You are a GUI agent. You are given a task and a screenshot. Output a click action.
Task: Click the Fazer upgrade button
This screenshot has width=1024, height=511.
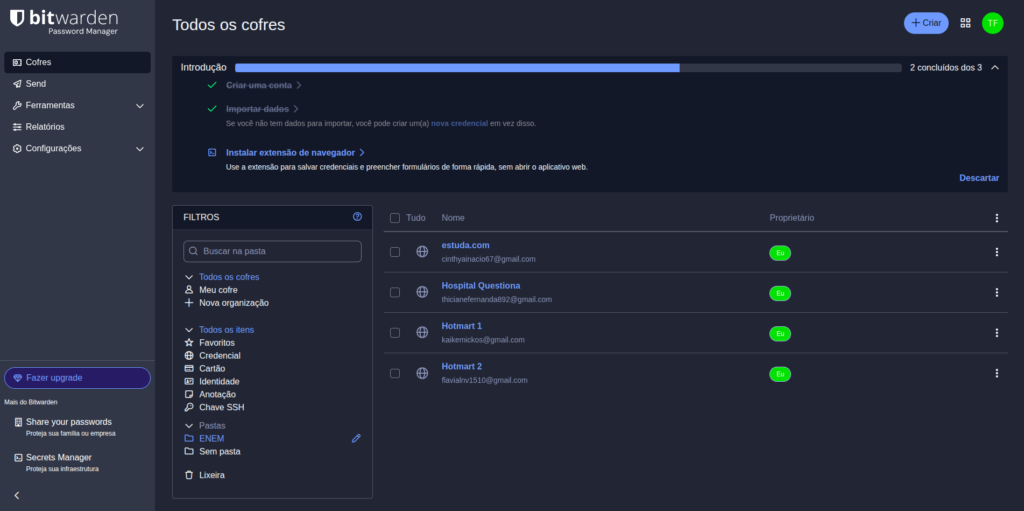coord(77,378)
